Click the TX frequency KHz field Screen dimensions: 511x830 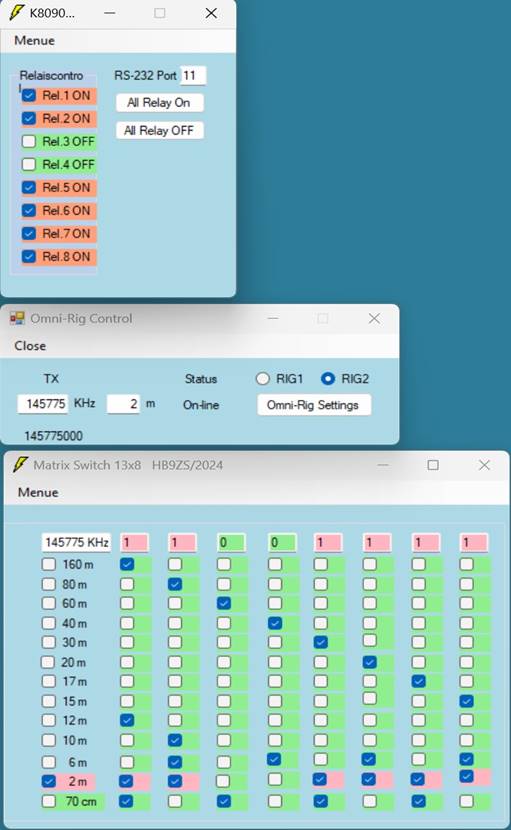pos(43,404)
